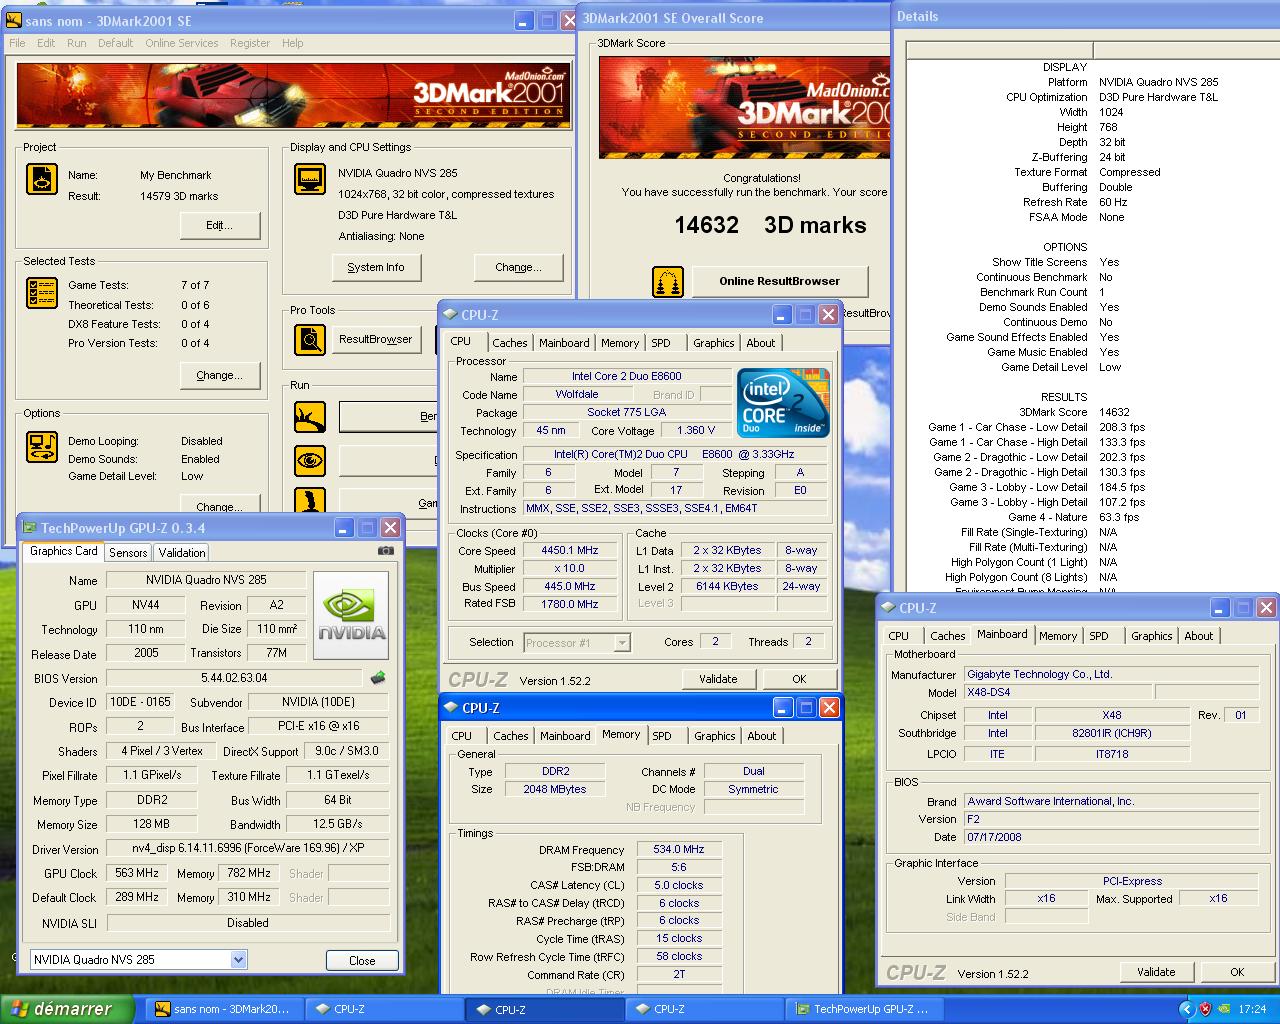Viewport: 1280px width, 1024px height.
Task: Click the Selected Tests checklist icon
Action: coord(42,293)
